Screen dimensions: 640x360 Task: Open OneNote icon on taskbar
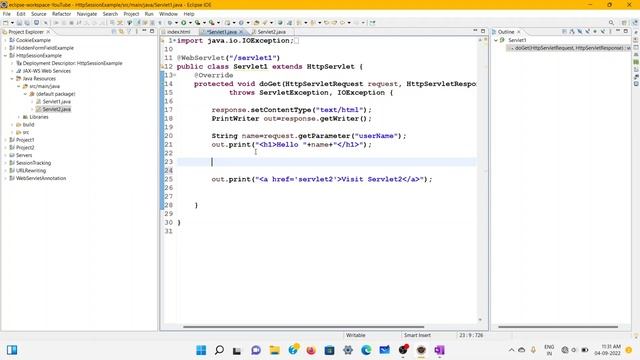pyautogui.click(x=440, y=350)
